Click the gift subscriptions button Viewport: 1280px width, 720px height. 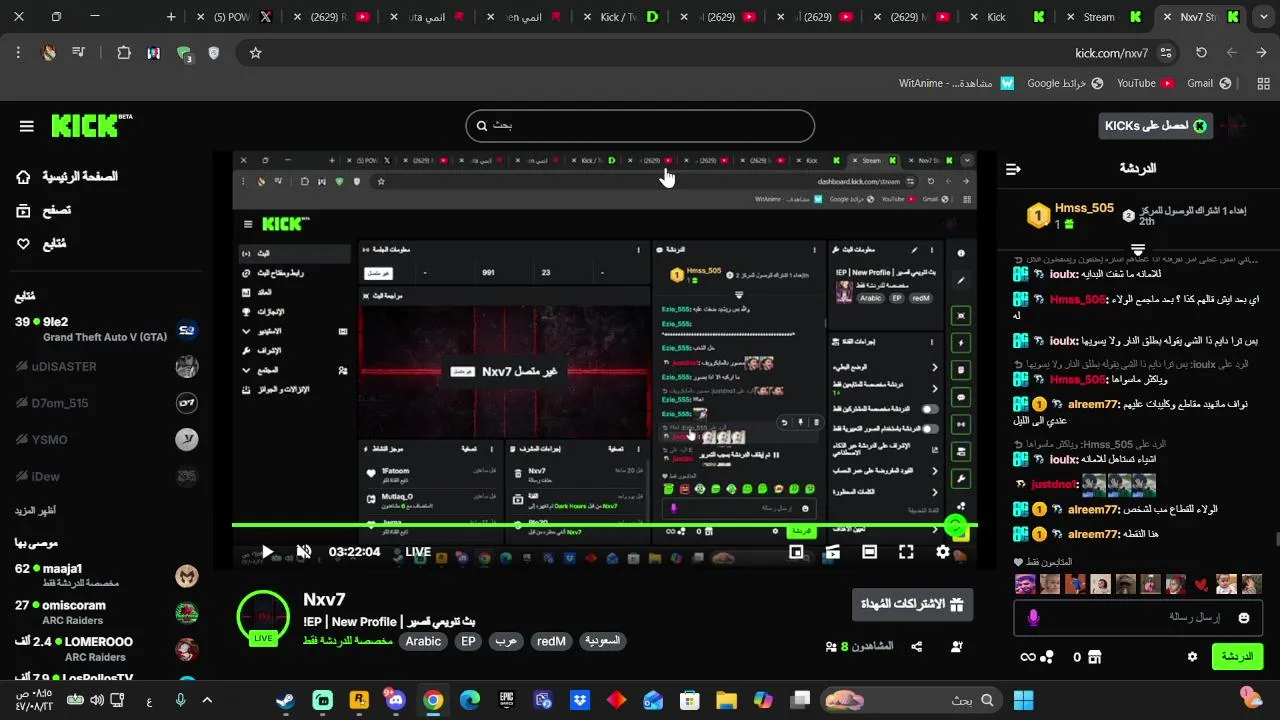tap(911, 604)
